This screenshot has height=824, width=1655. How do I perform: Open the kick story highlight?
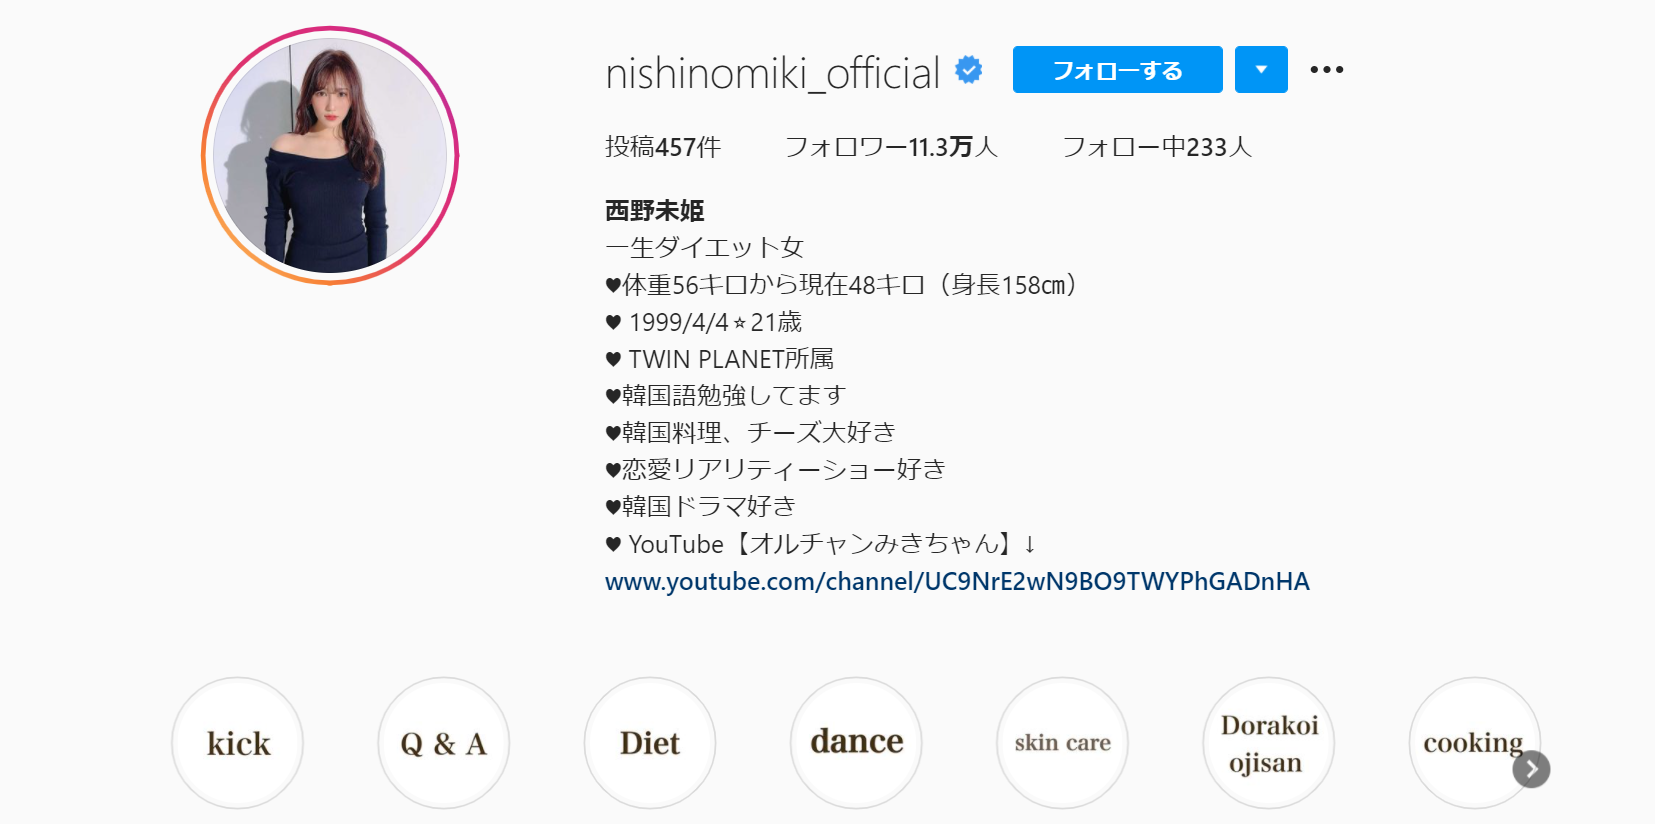(237, 743)
